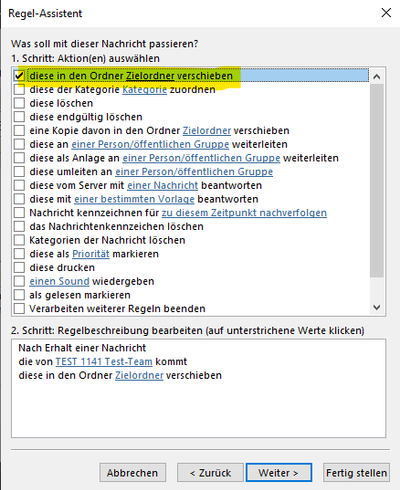Screen dimensions: 400x490
Task: Enable the 'diese löschen' checkbox
Action: tap(19, 103)
